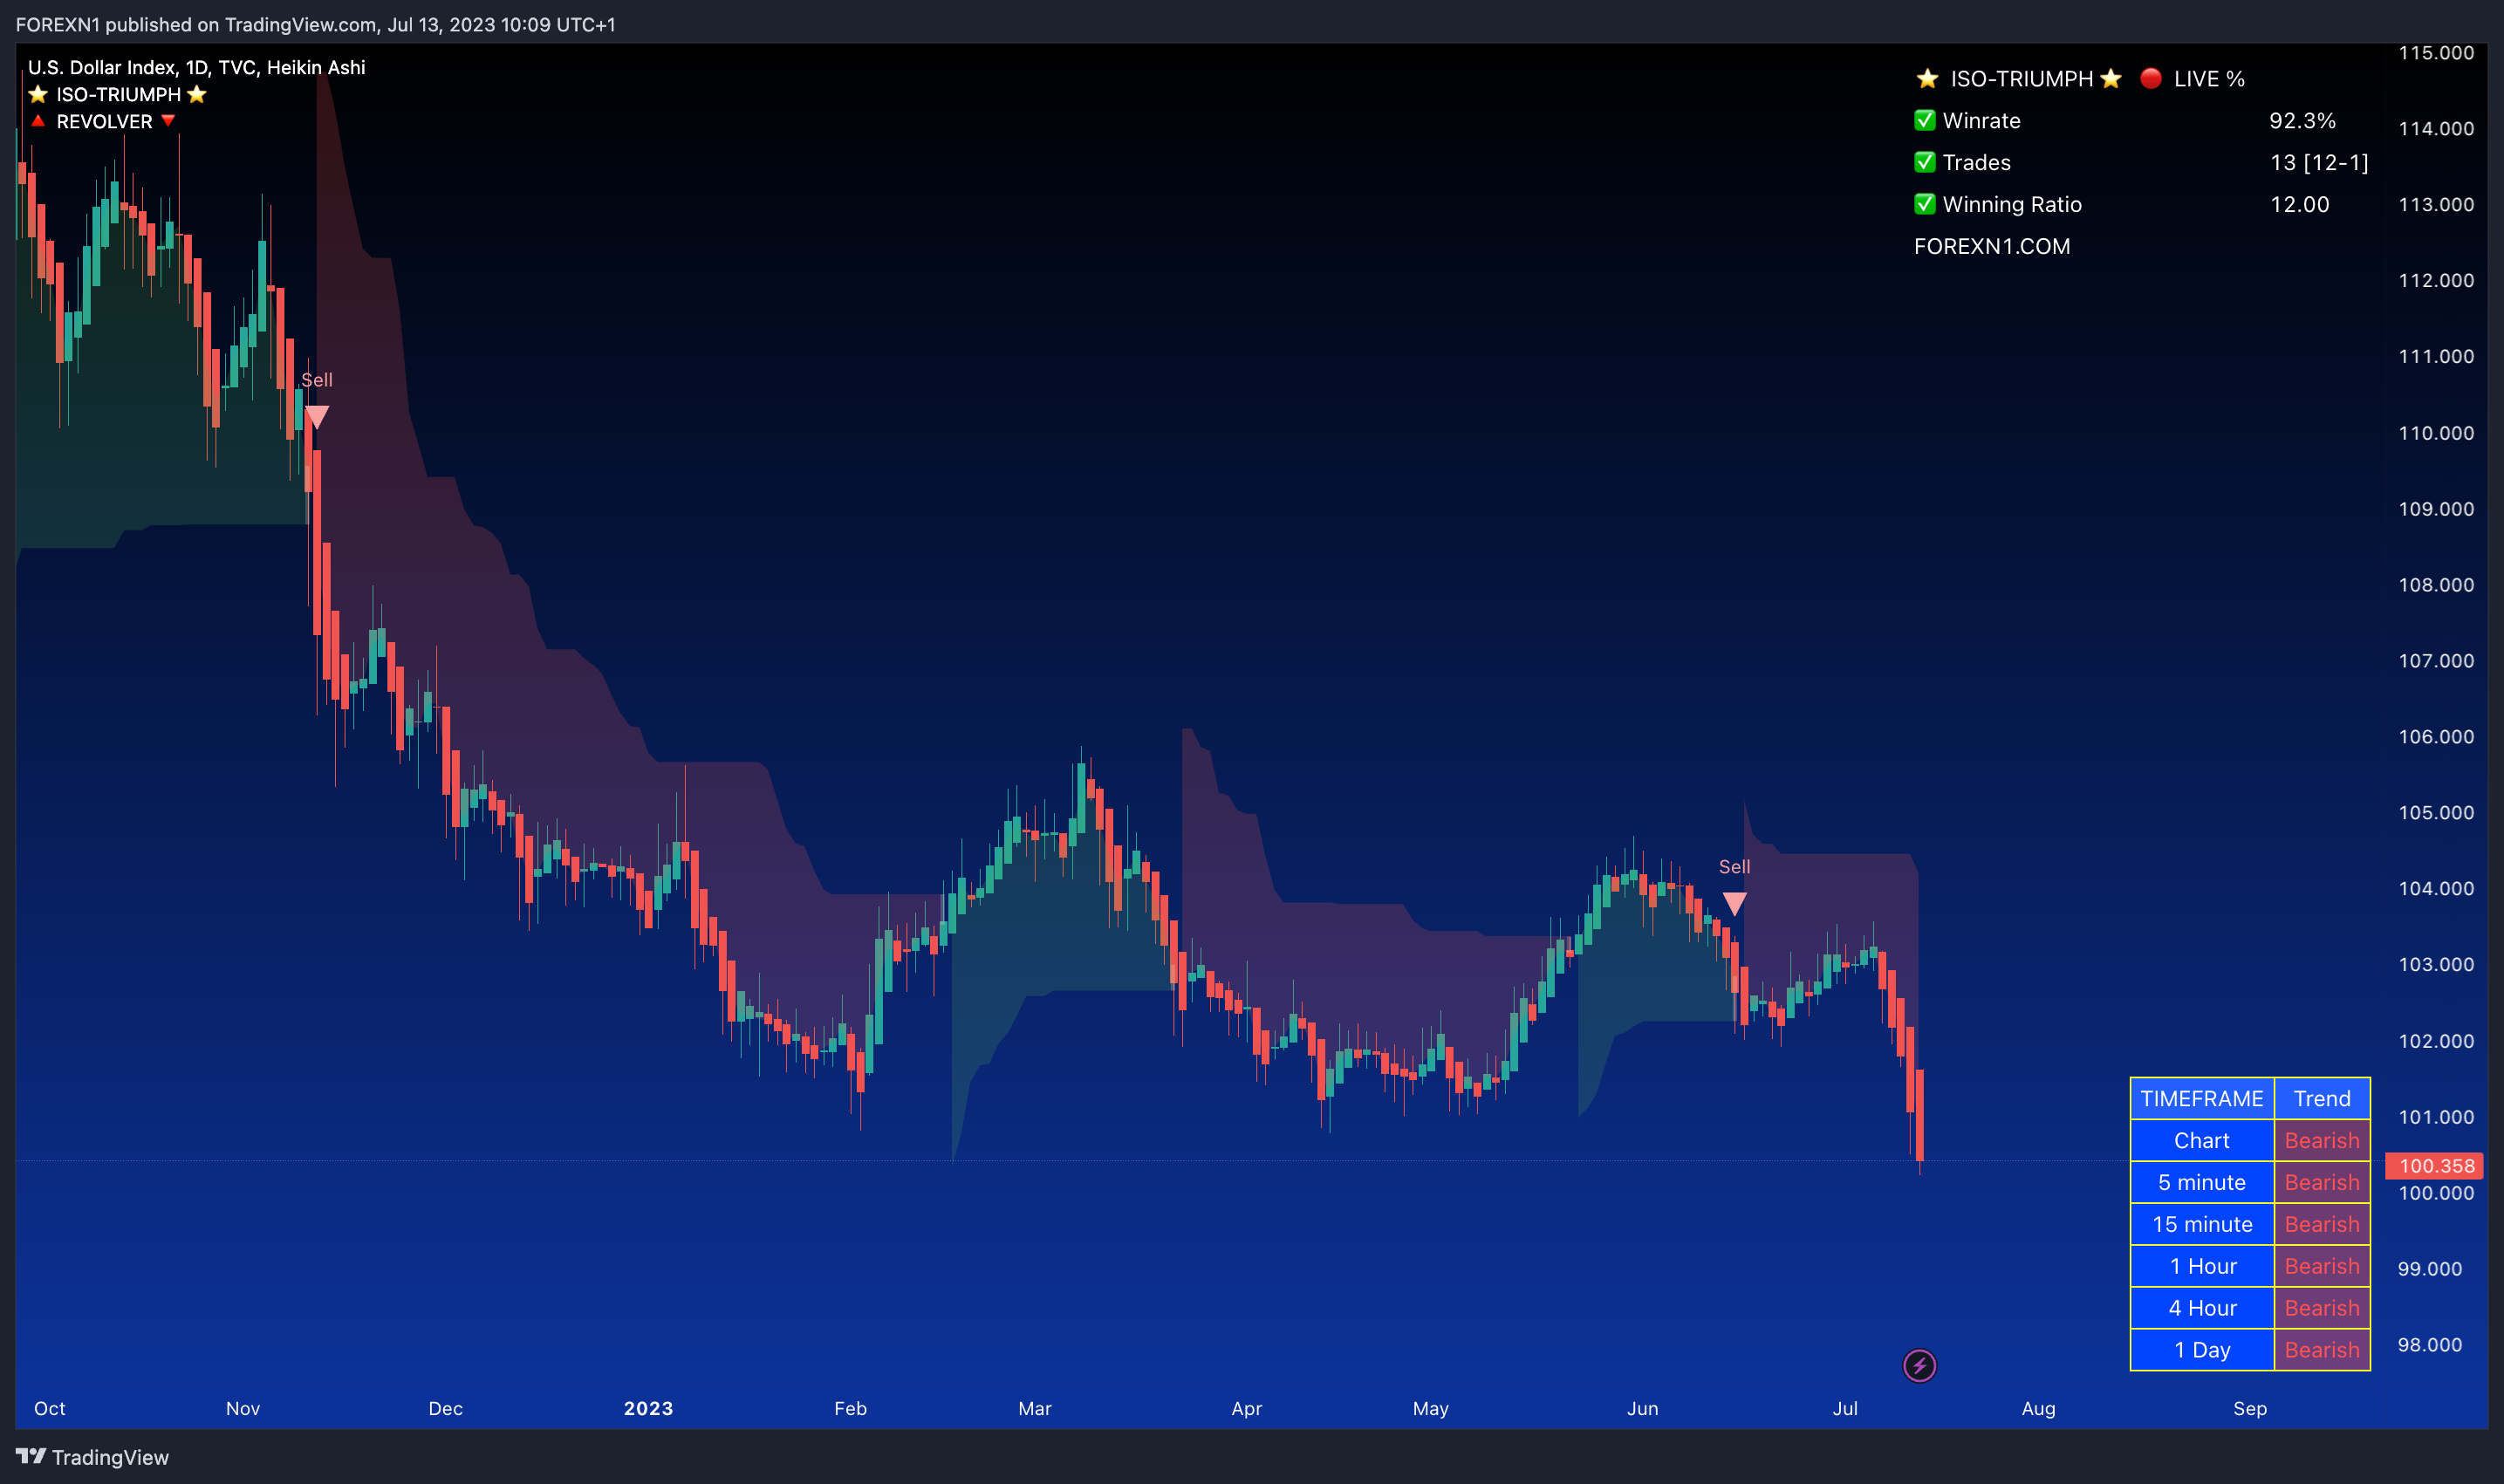Viewport: 2504px width, 1484px height.
Task: Click the FOREXN1 published header text
Action: pyautogui.click(x=316, y=24)
